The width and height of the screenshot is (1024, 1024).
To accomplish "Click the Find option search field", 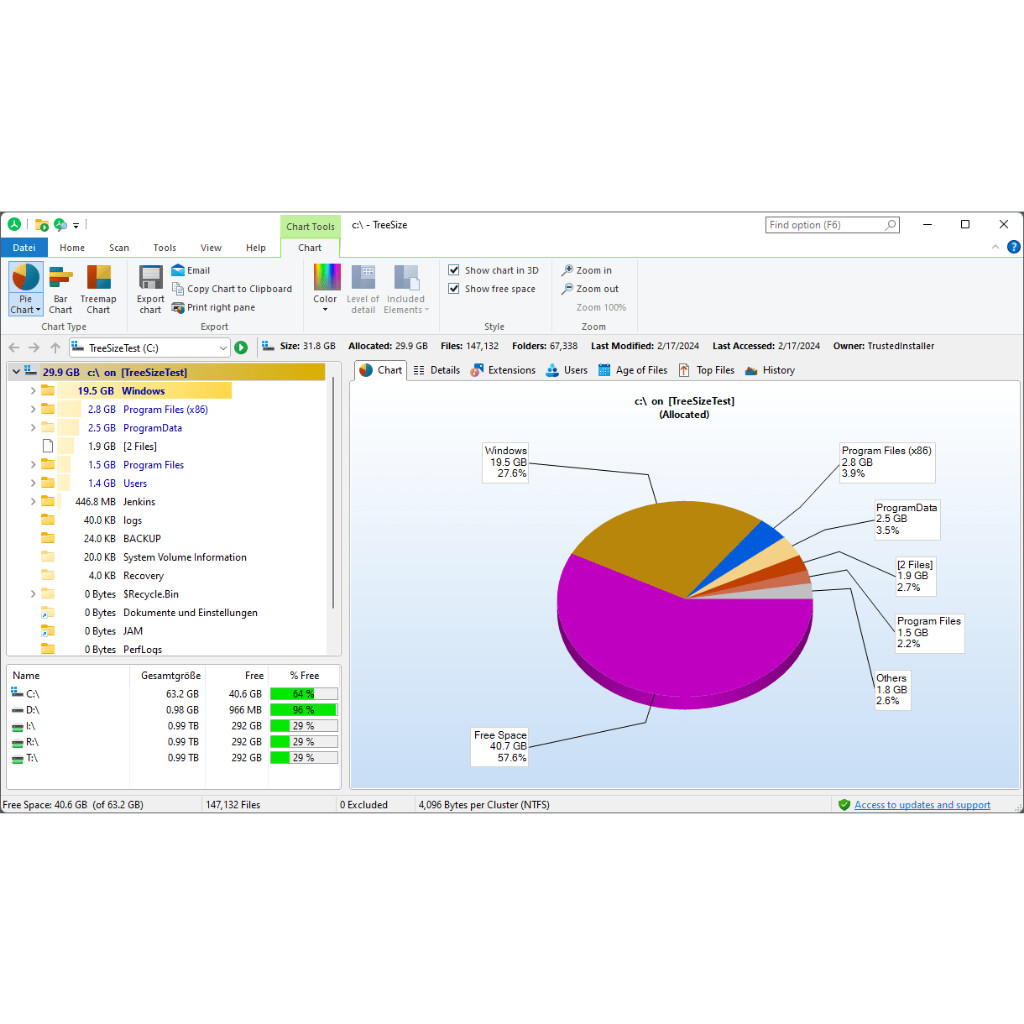I will (824, 225).
